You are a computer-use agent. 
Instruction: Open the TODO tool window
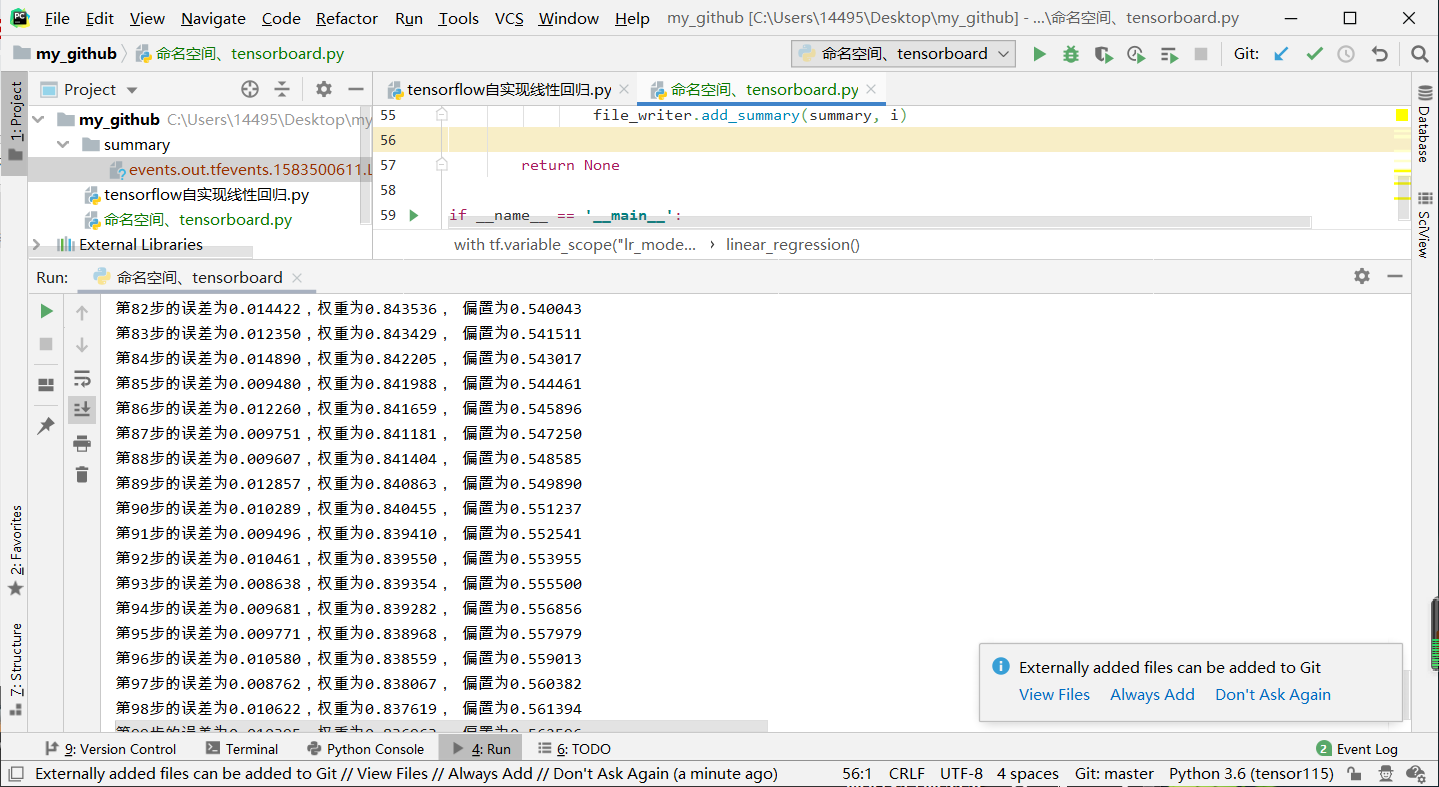click(x=574, y=749)
